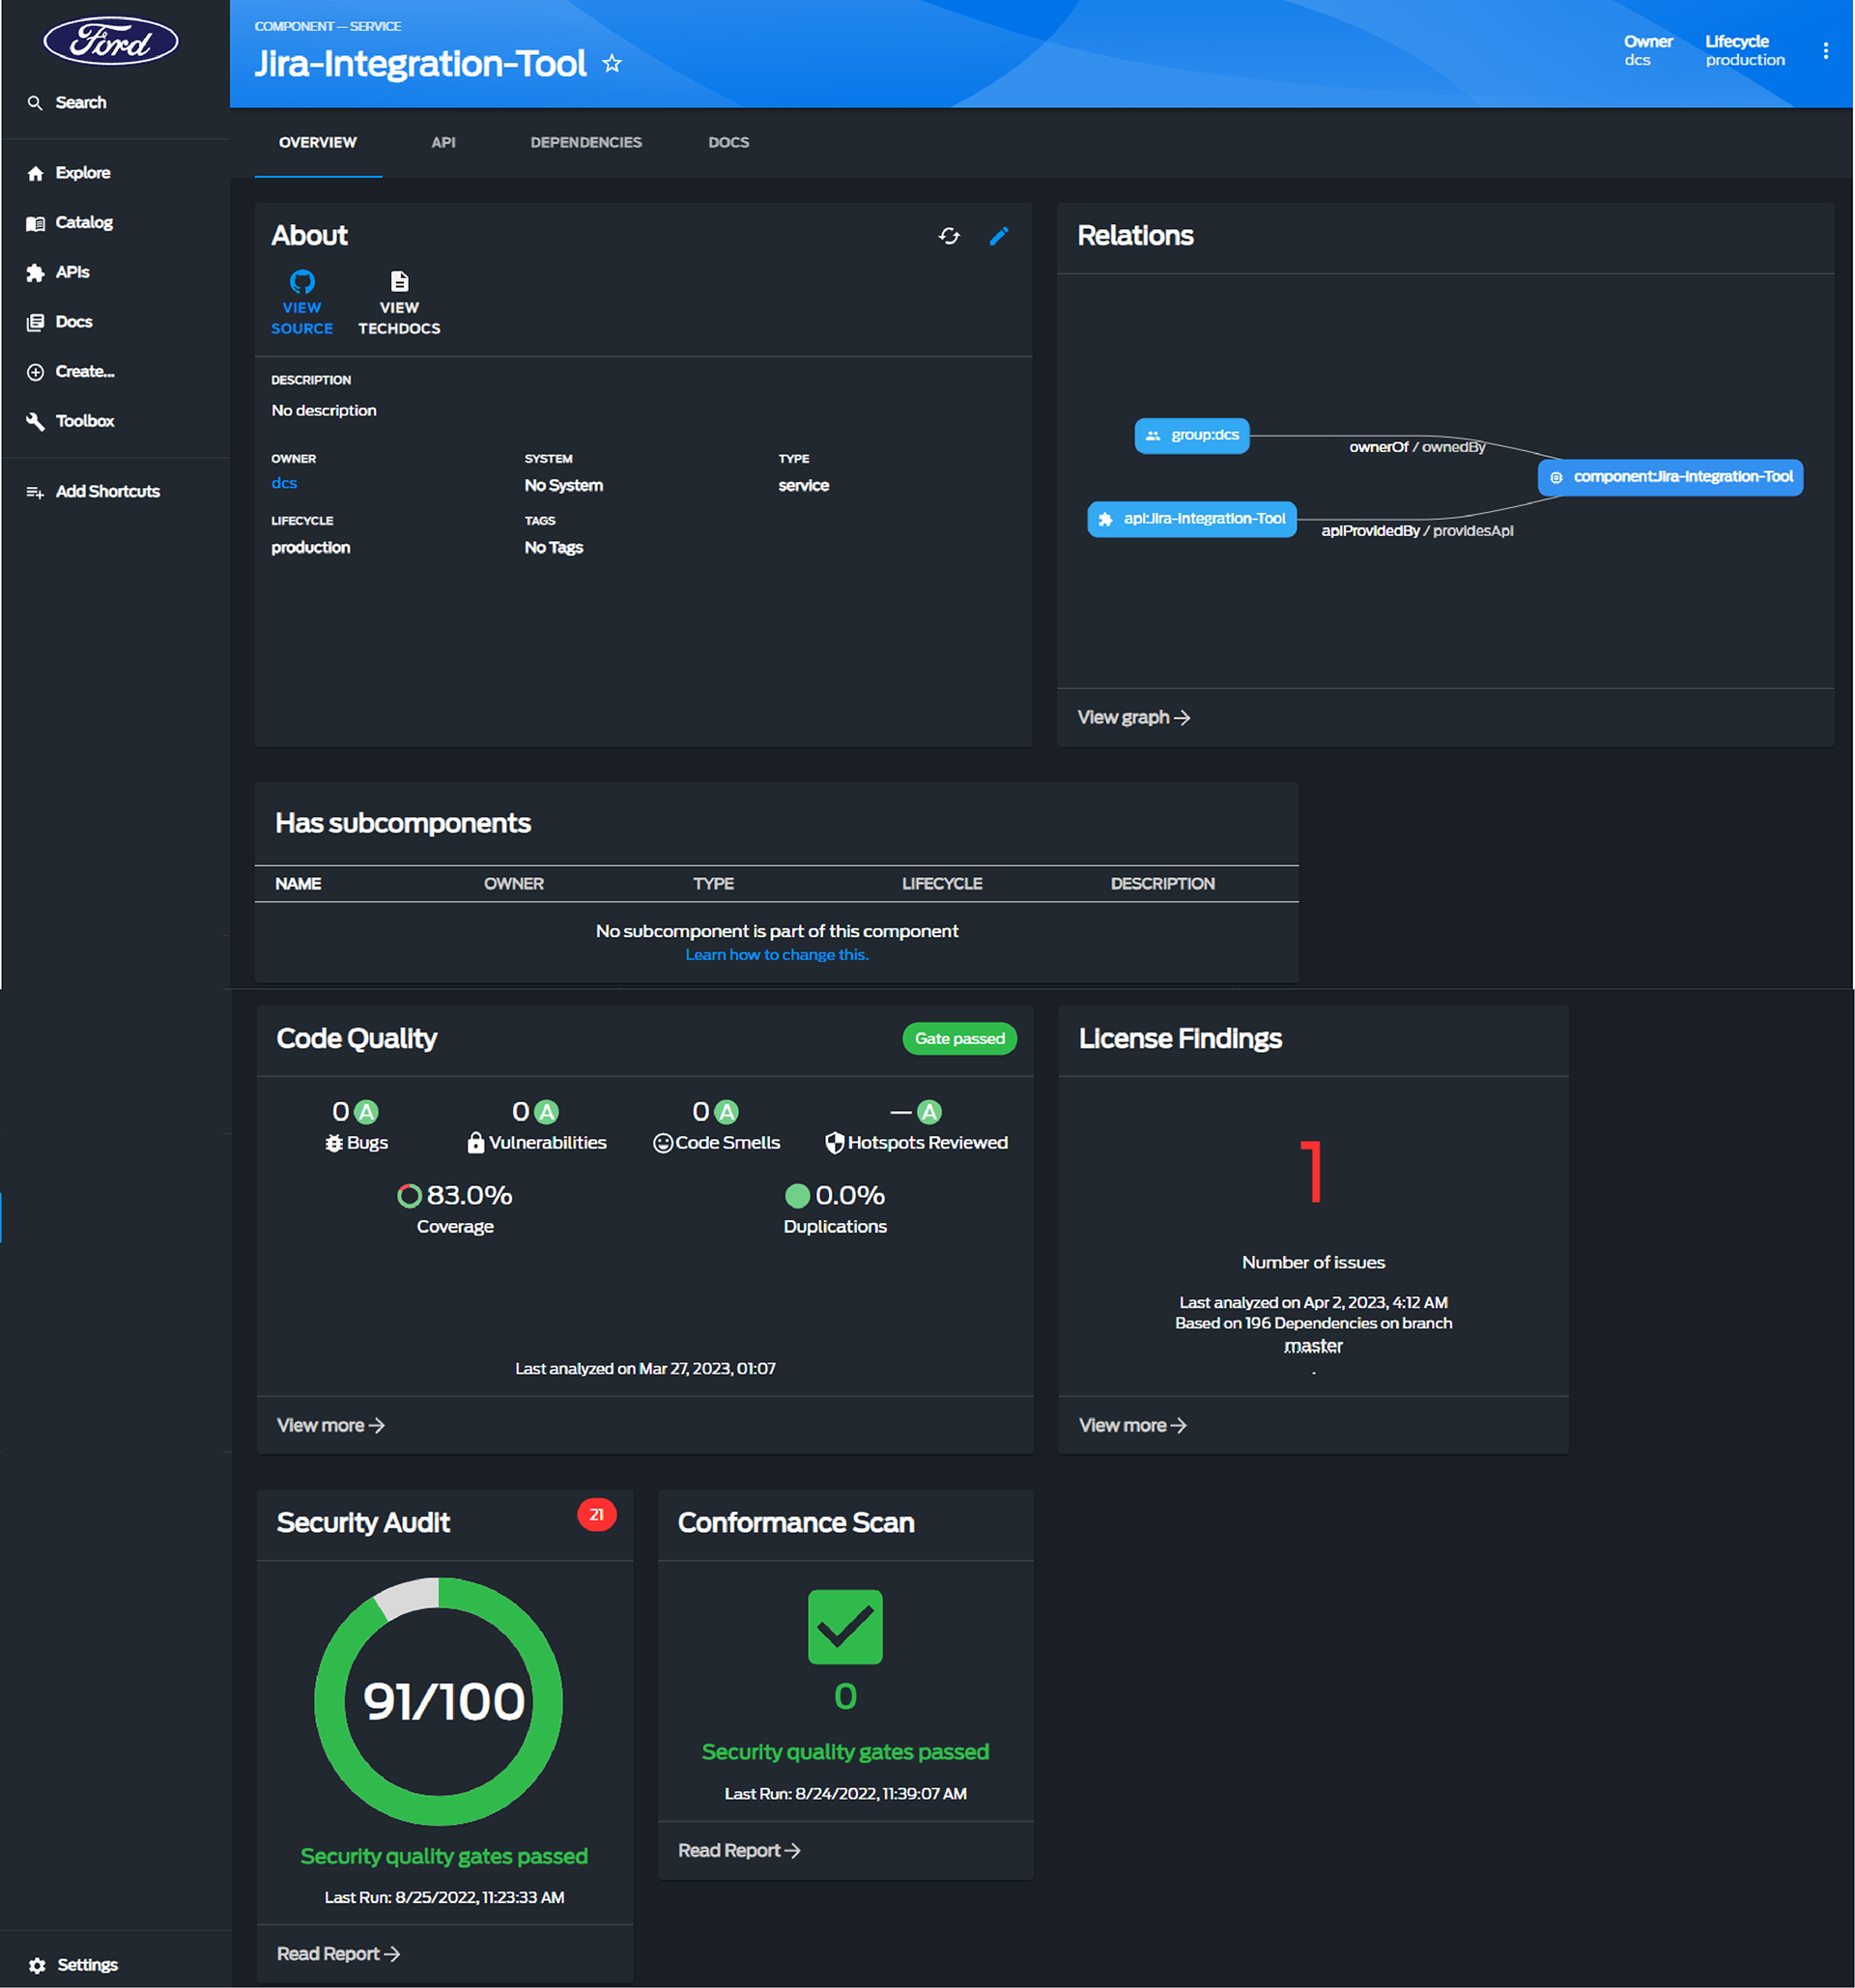Click the Ford logo
Screen dimensions: 1855x1988
pos(111,41)
